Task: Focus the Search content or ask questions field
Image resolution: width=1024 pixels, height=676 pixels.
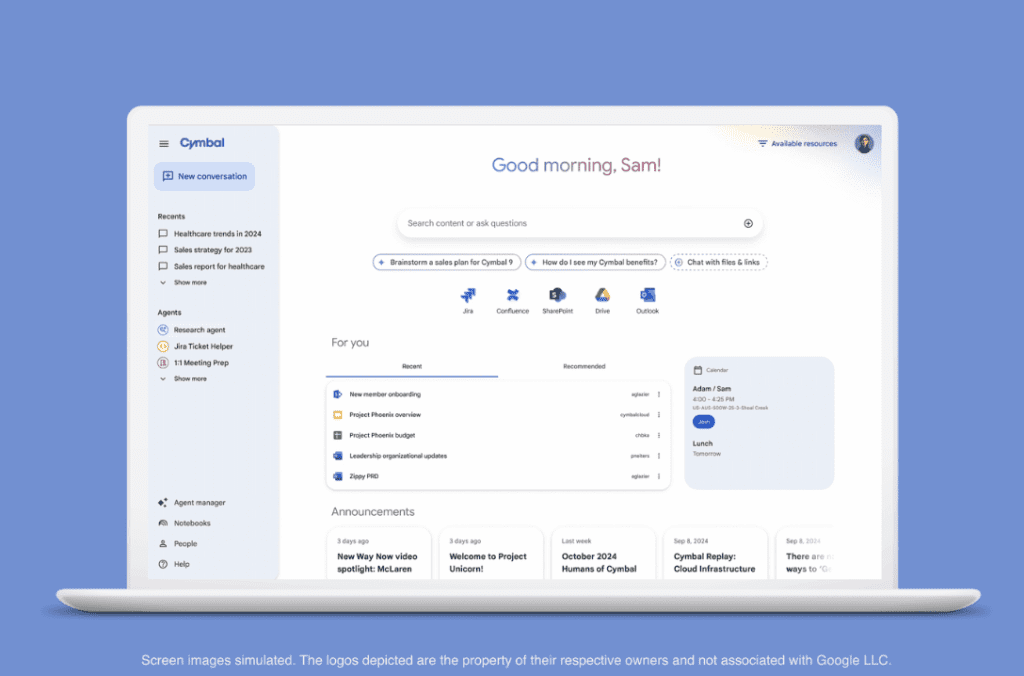Action: click(x=570, y=223)
